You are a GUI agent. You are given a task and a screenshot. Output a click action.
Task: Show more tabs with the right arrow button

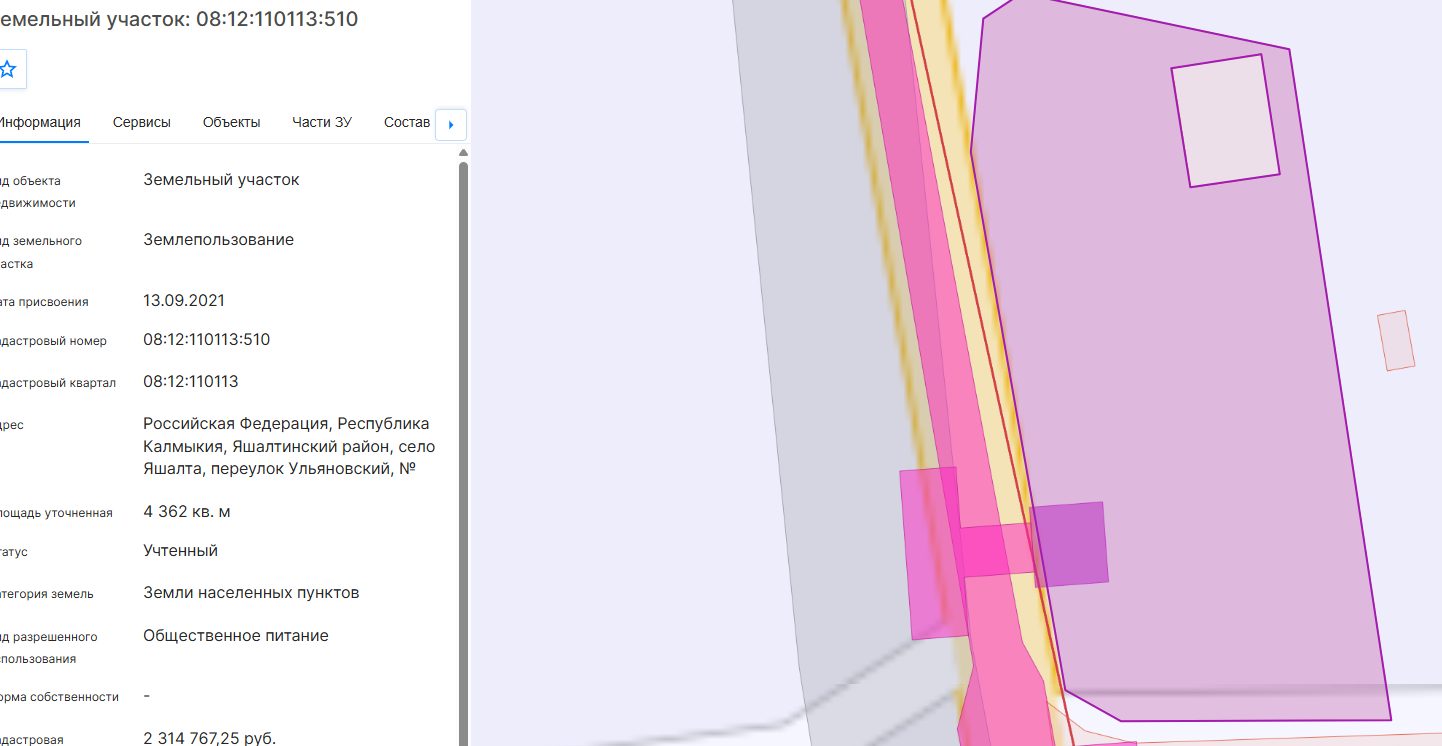pyautogui.click(x=451, y=125)
